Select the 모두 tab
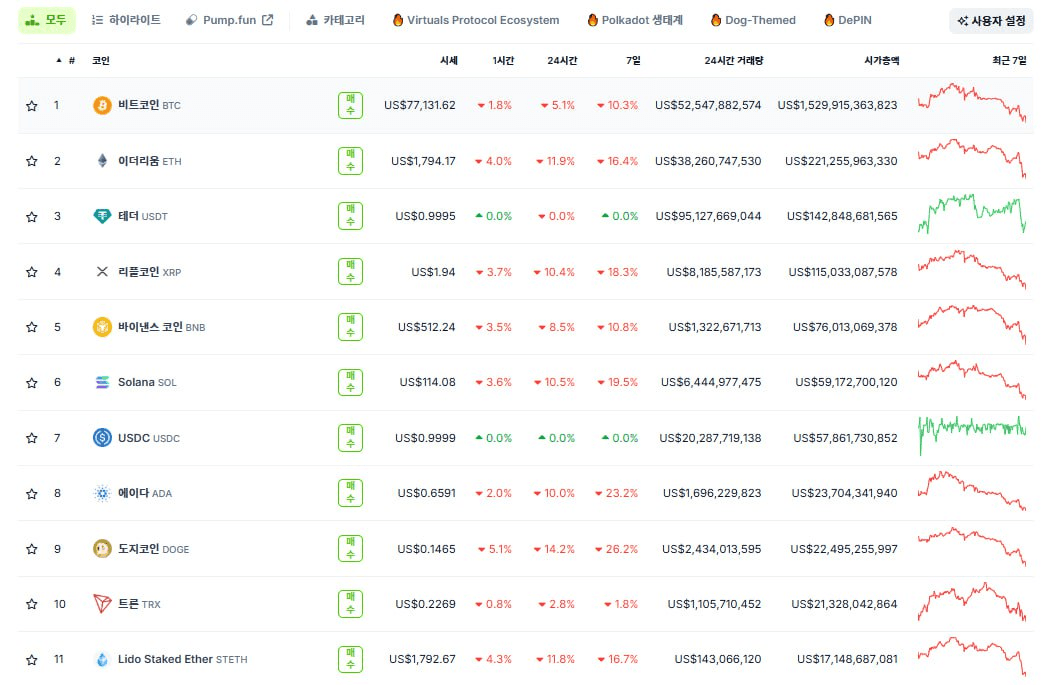This screenshot has height=685, width=1041. [46, 21]
